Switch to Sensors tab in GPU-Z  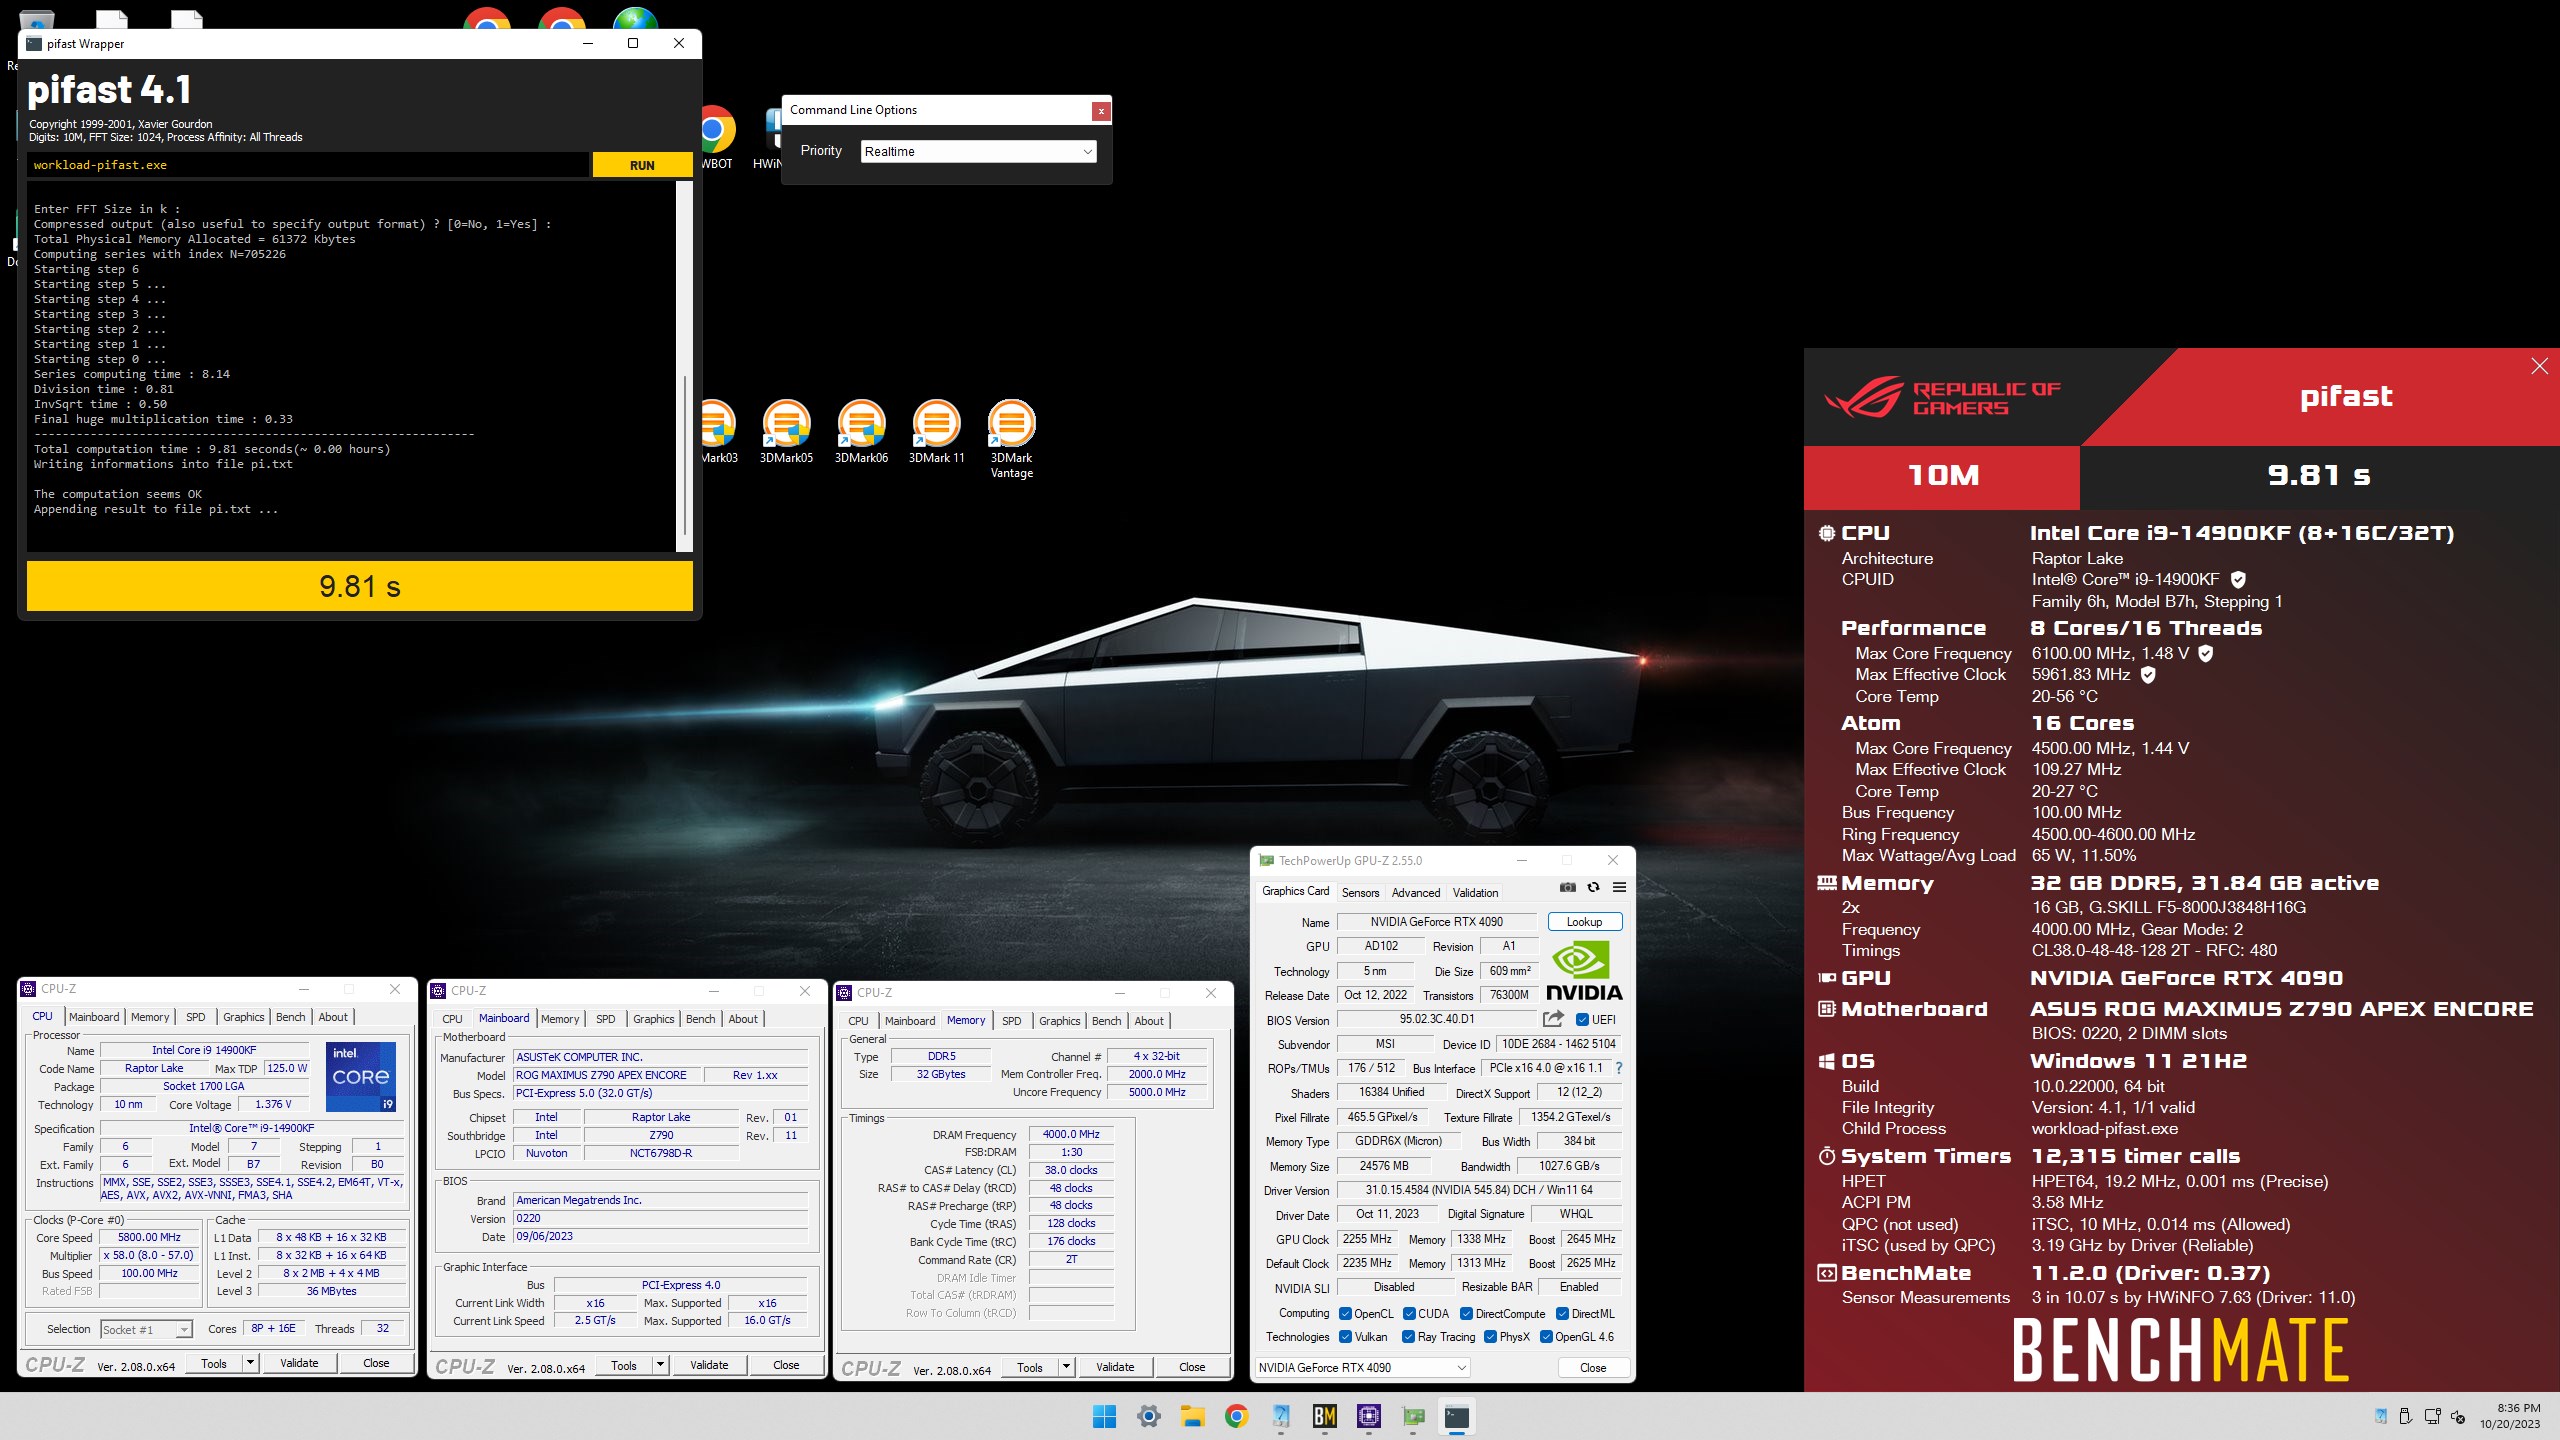point(1360,892)
